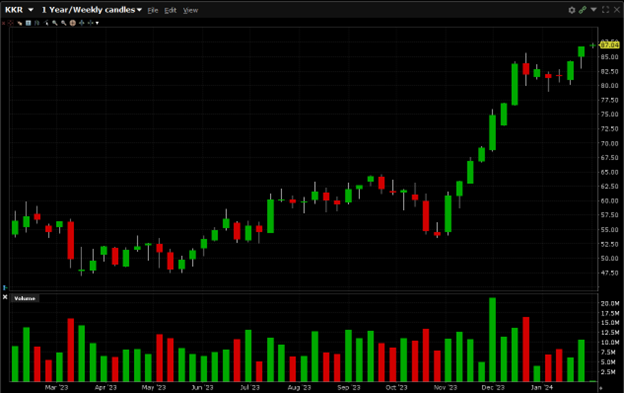624x393 pixels.
Task: Click the 47.50 price axis label
Action: point(610,273)
